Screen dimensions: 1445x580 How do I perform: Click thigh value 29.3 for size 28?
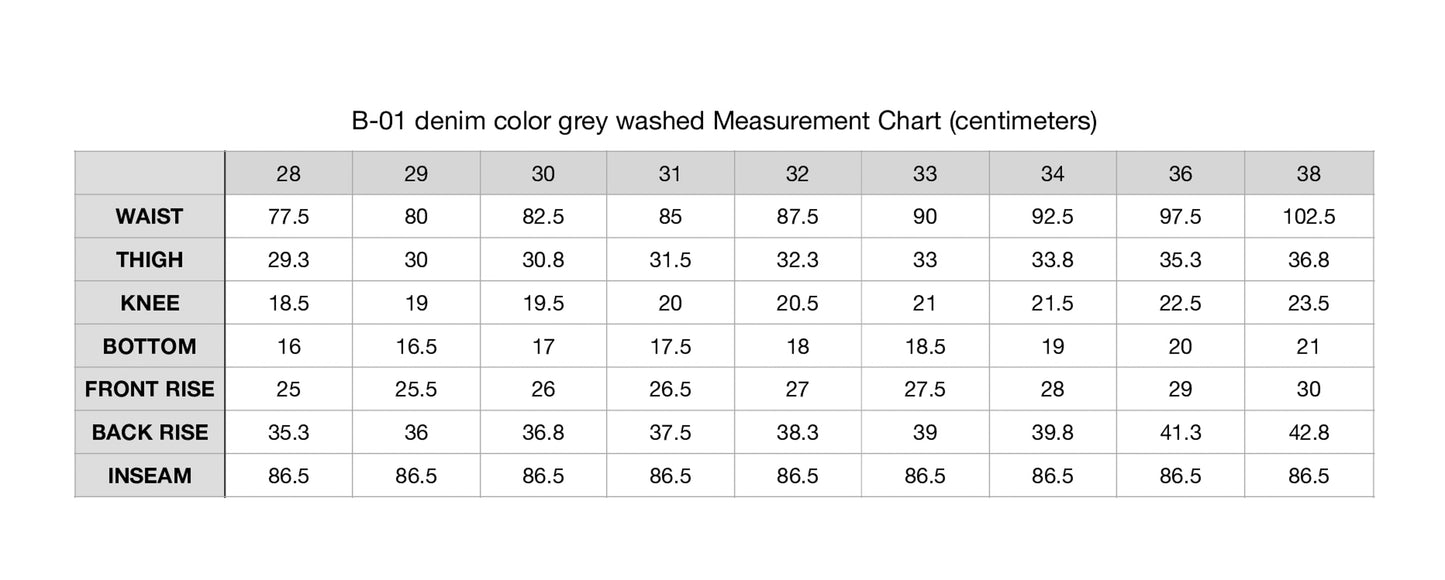click(x=288, y=260)
